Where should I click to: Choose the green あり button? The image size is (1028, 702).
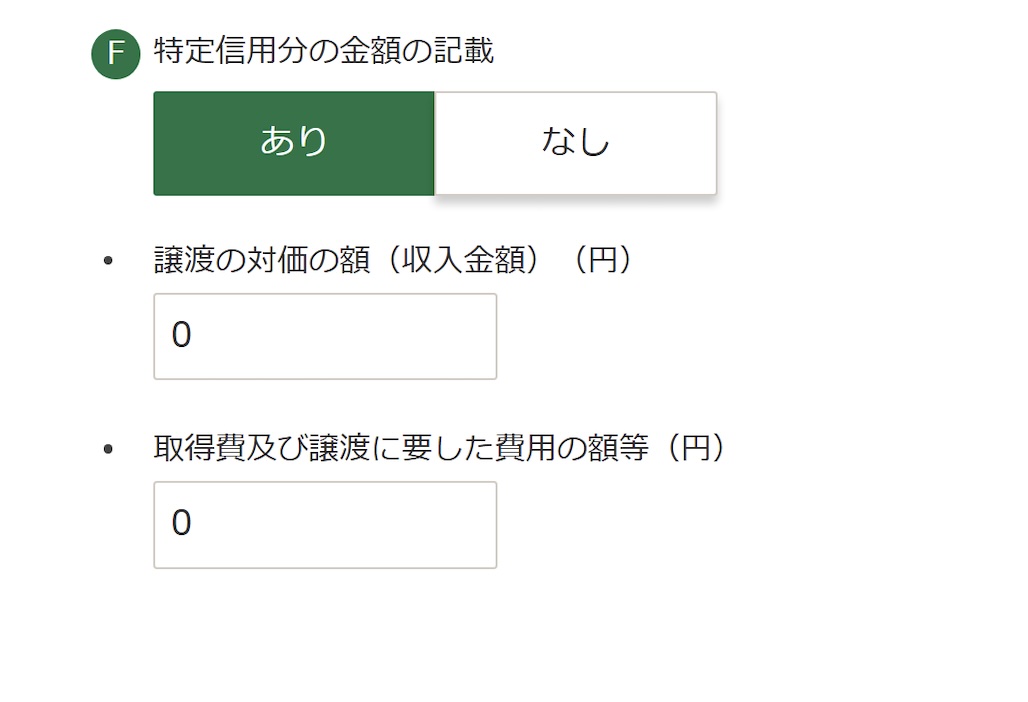294,143
